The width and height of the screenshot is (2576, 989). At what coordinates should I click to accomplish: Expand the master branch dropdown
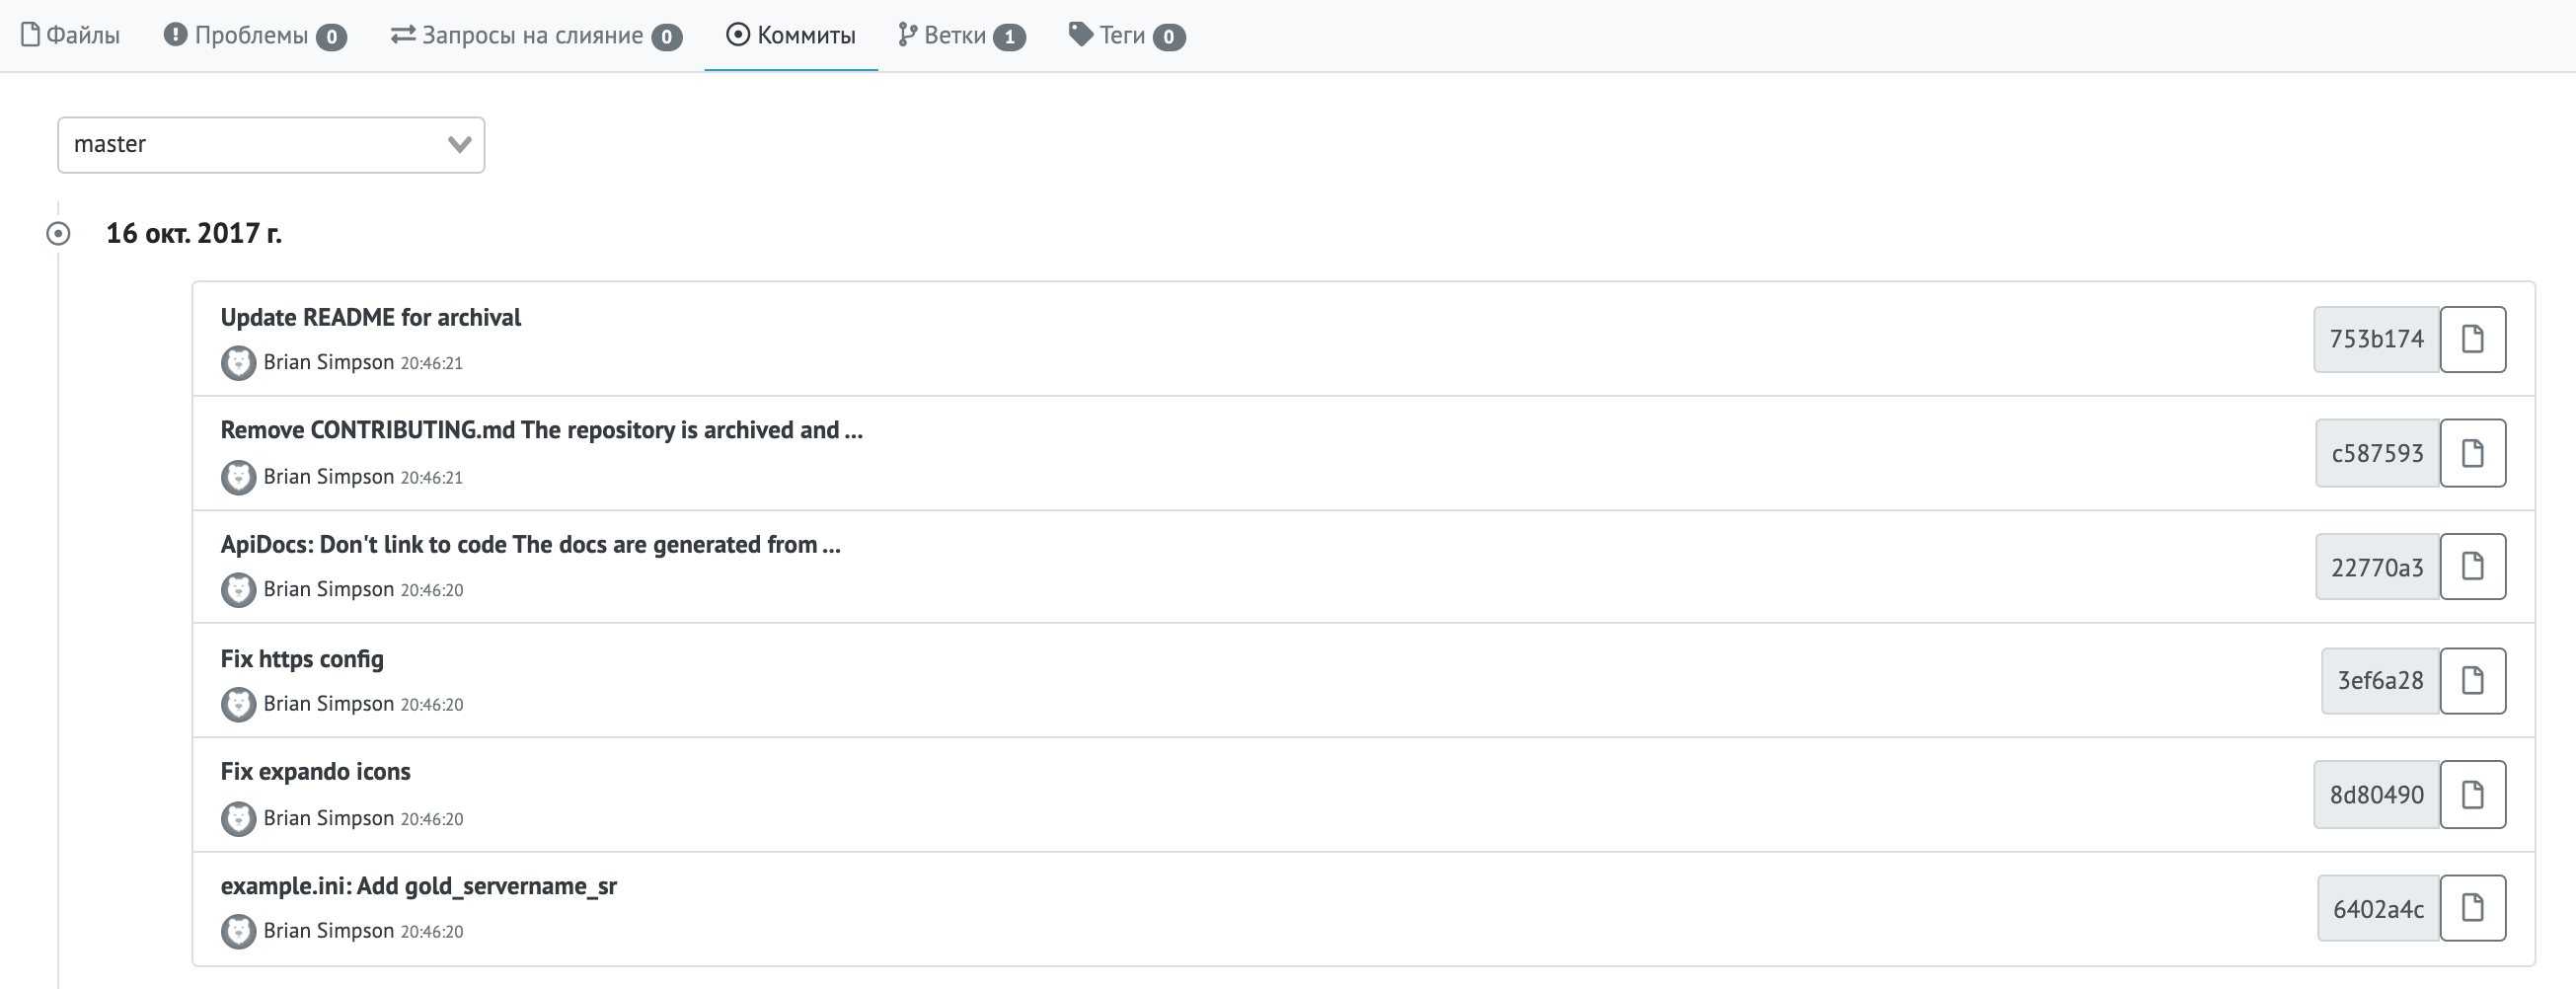click(271, 145)
